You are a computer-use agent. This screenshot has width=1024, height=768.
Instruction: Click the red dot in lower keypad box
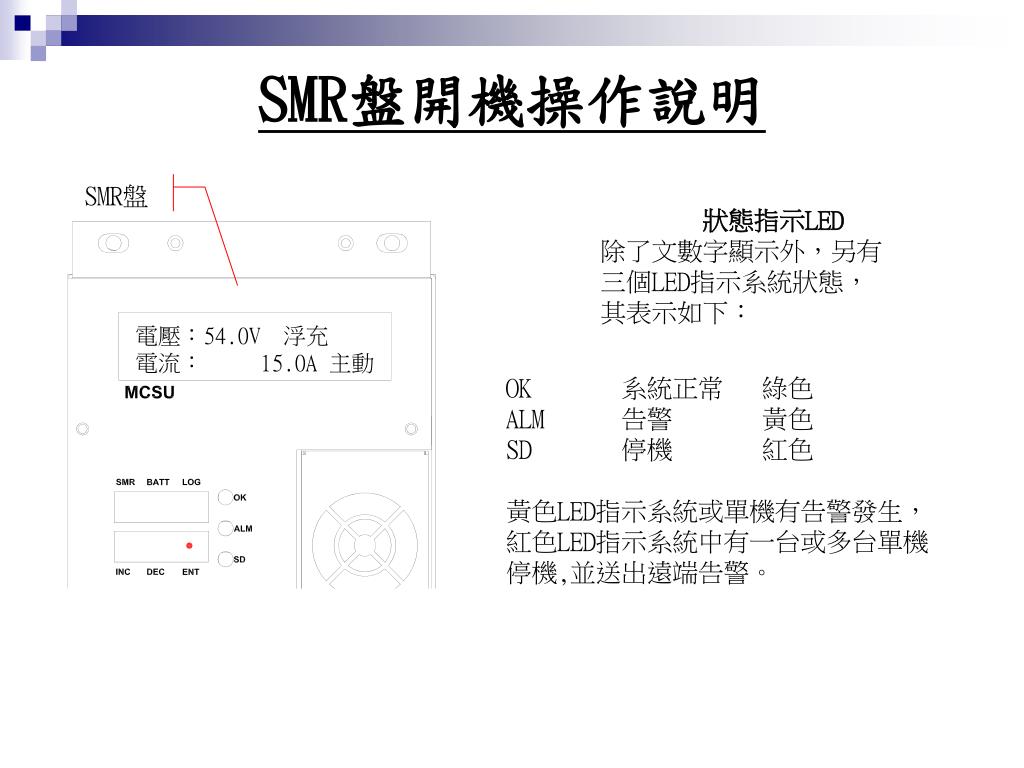pyautogui.click(x=189, y=545)
